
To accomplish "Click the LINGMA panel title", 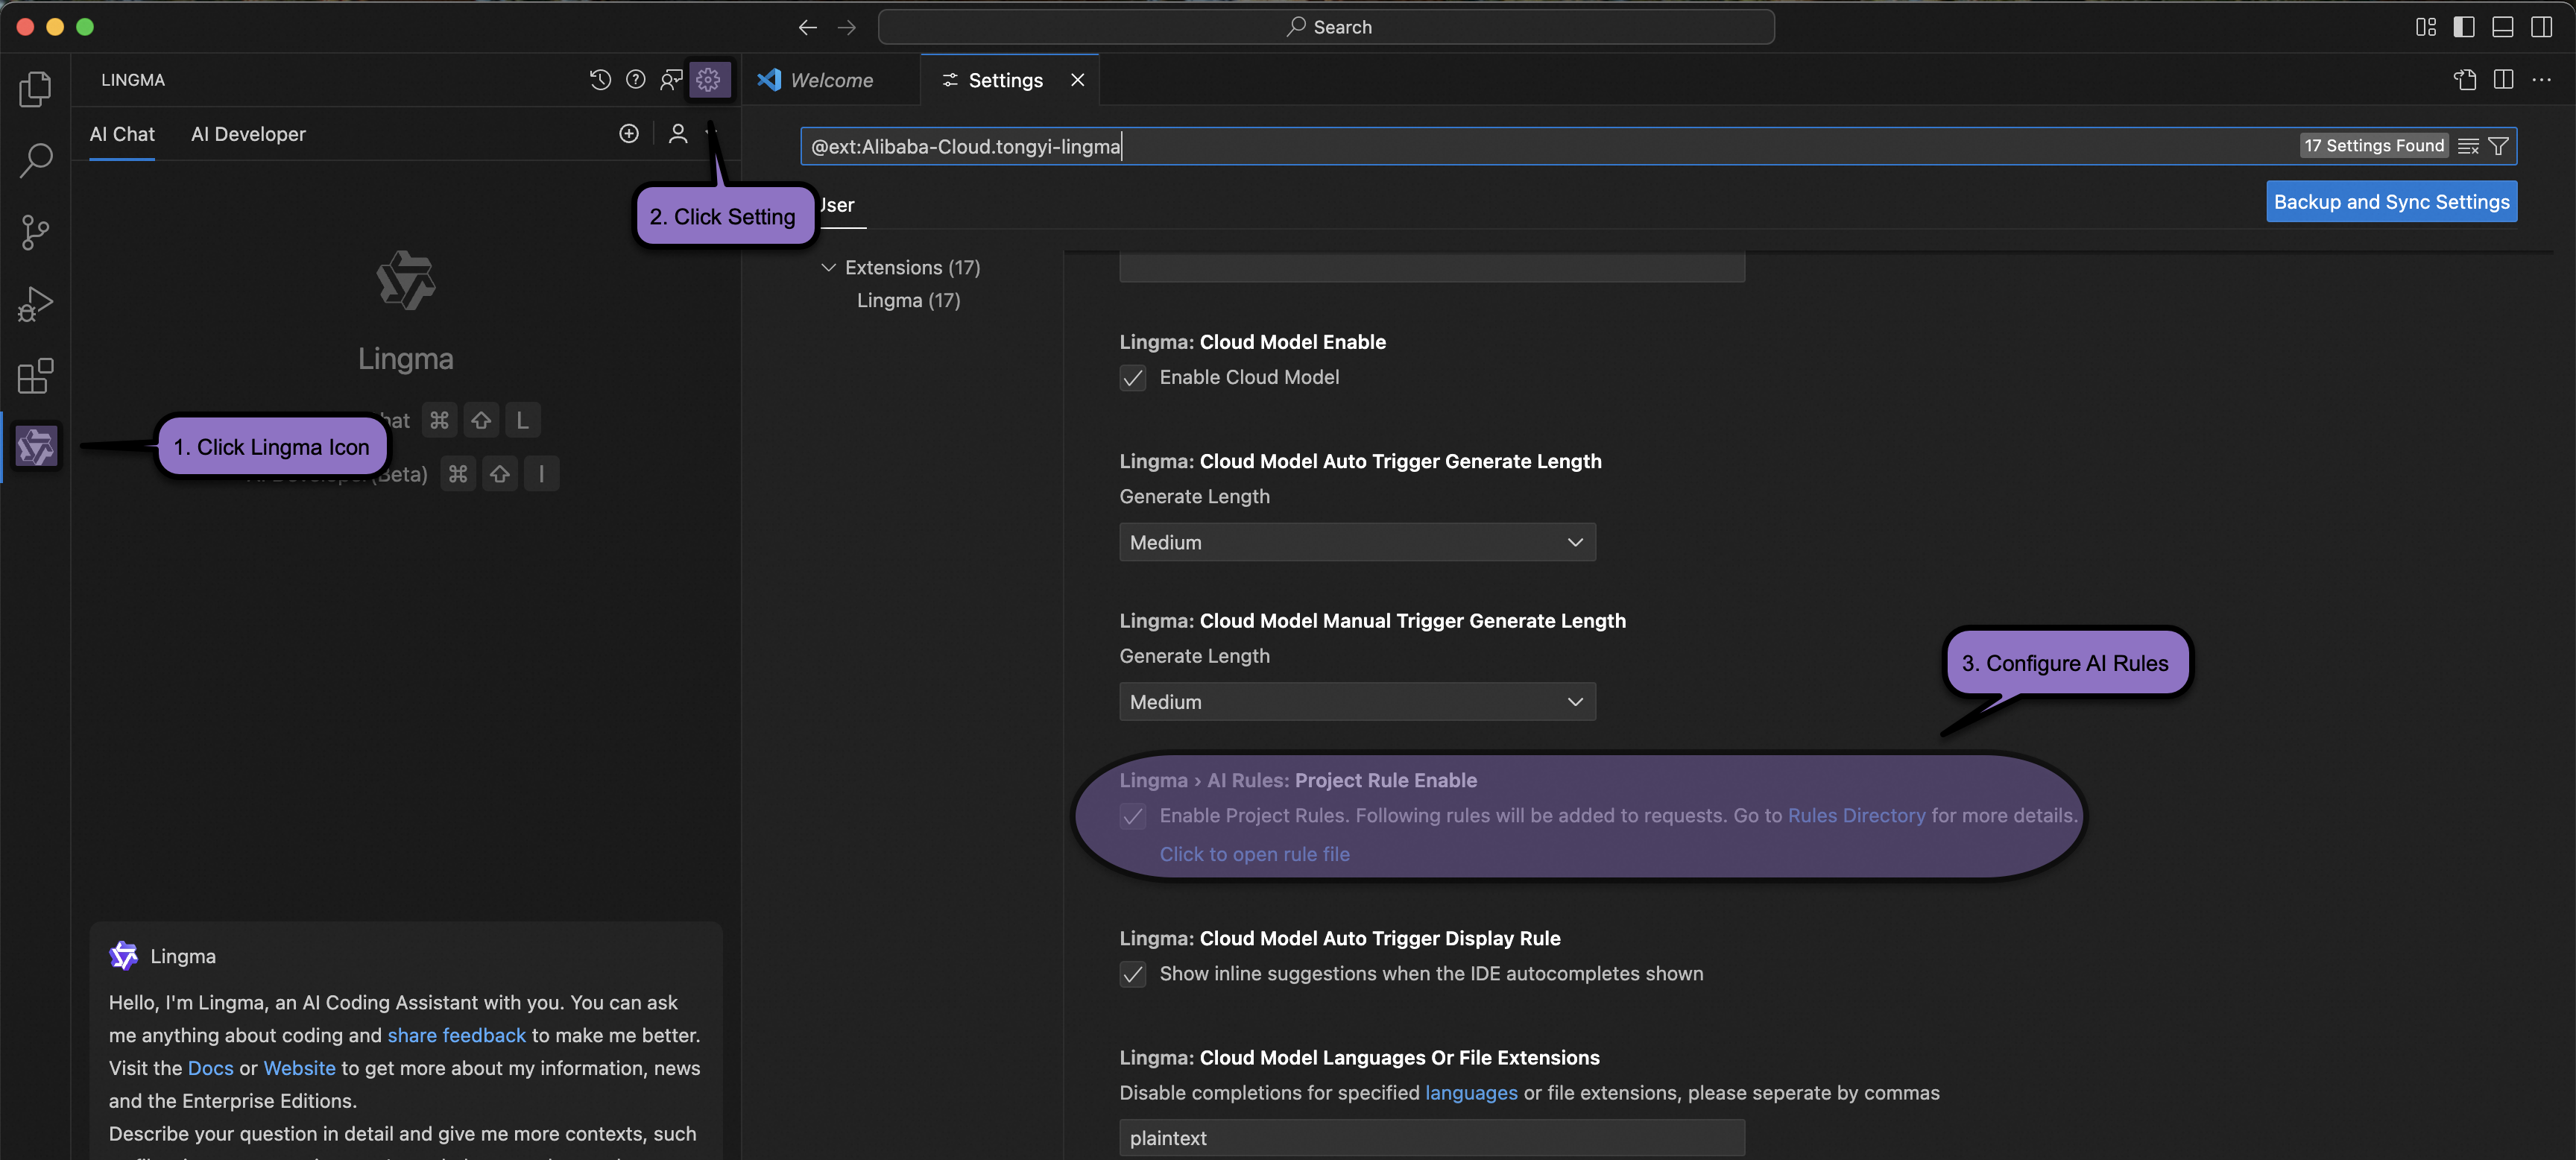I will point(133,80).
